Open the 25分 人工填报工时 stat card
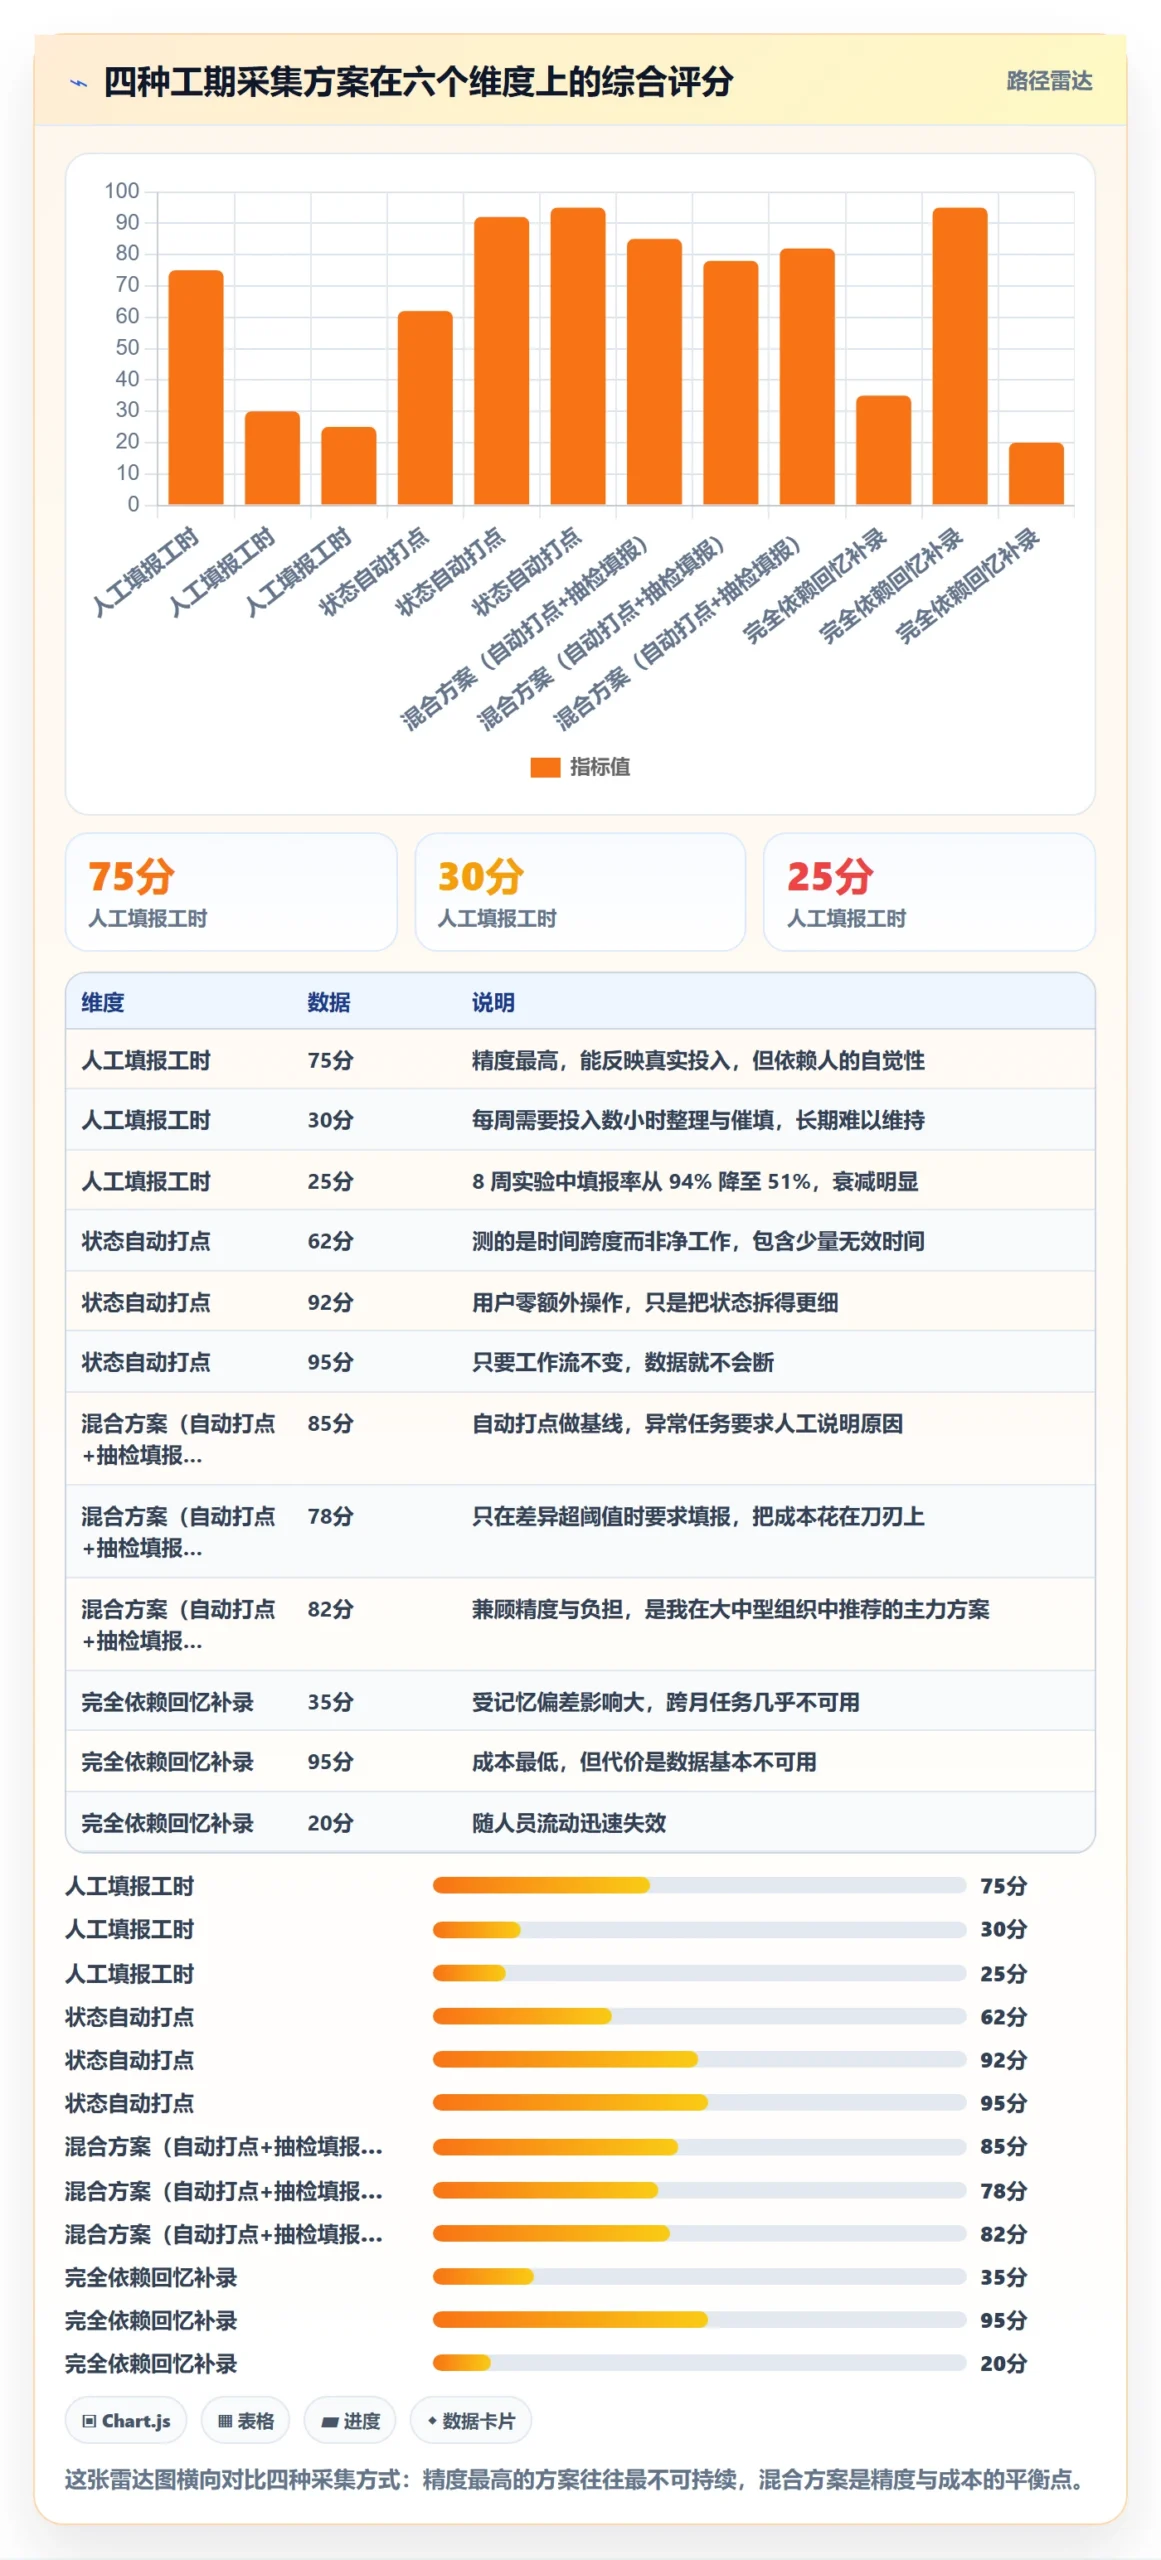Image resolution: width=1161 pixels, height=2560 pixels. [x=929, y=892]
